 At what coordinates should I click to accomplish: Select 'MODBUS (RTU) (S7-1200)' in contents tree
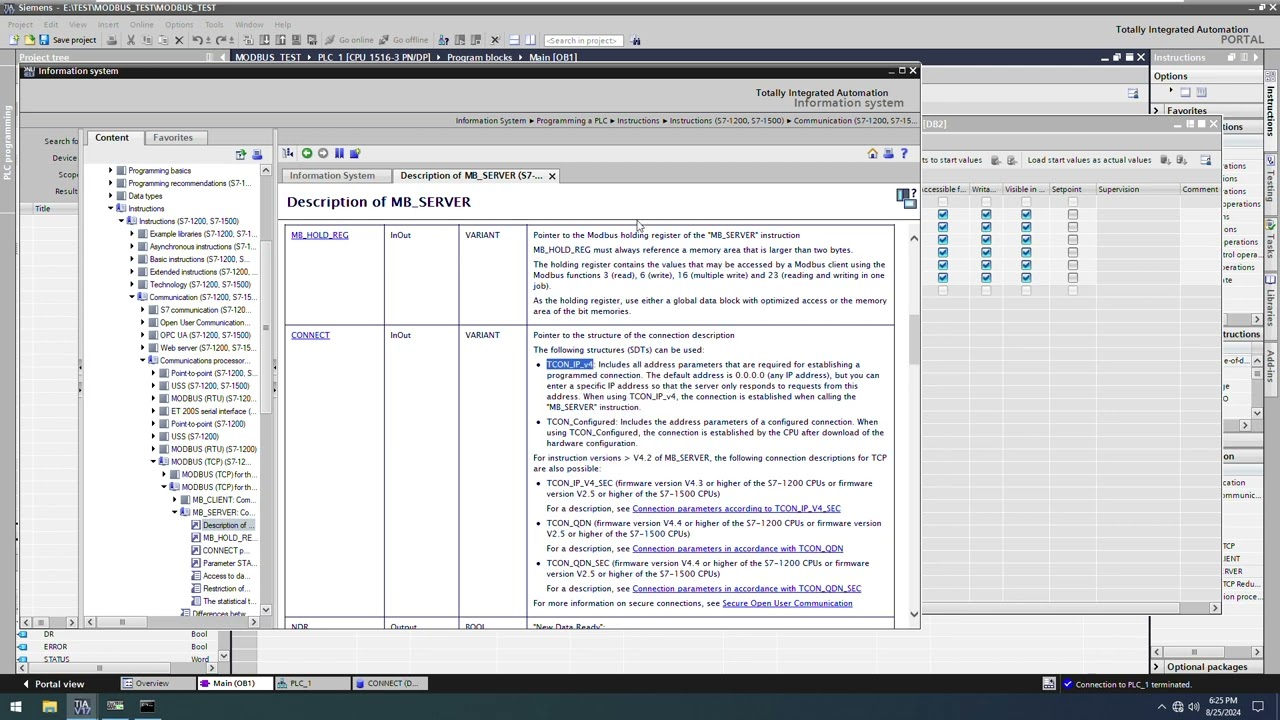[213, 449]
